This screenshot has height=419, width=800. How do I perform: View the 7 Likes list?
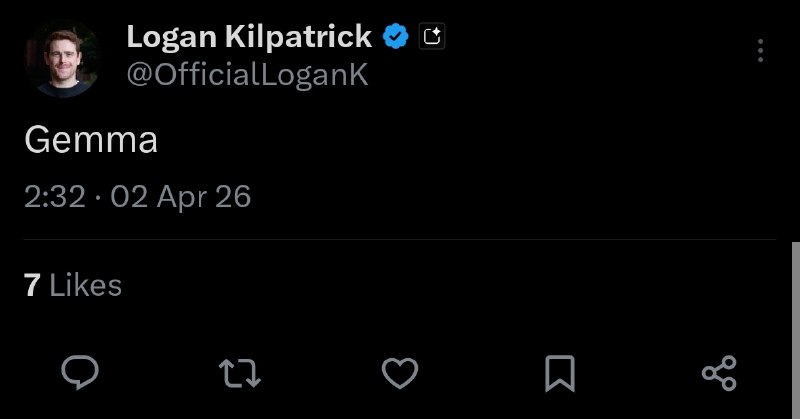click(x=72, y=286)
